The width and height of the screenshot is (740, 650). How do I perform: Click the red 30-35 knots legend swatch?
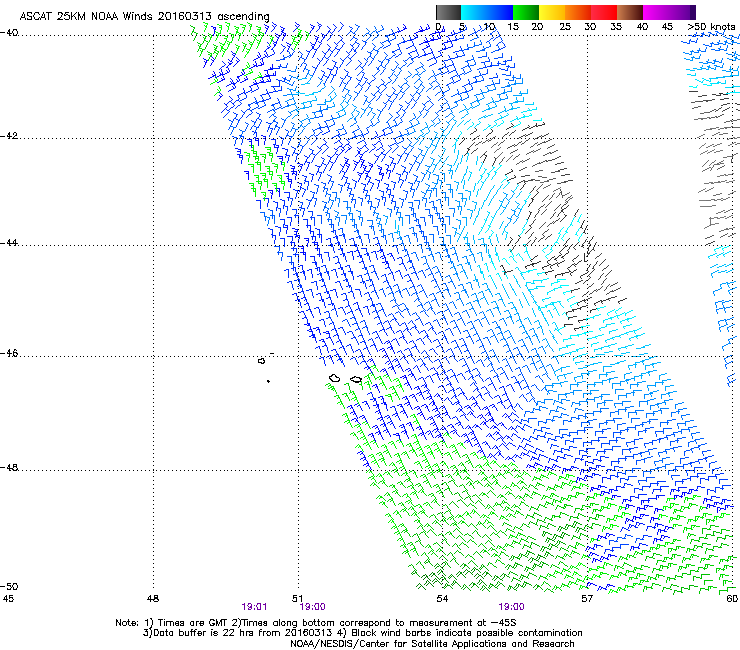click(604, 12)
